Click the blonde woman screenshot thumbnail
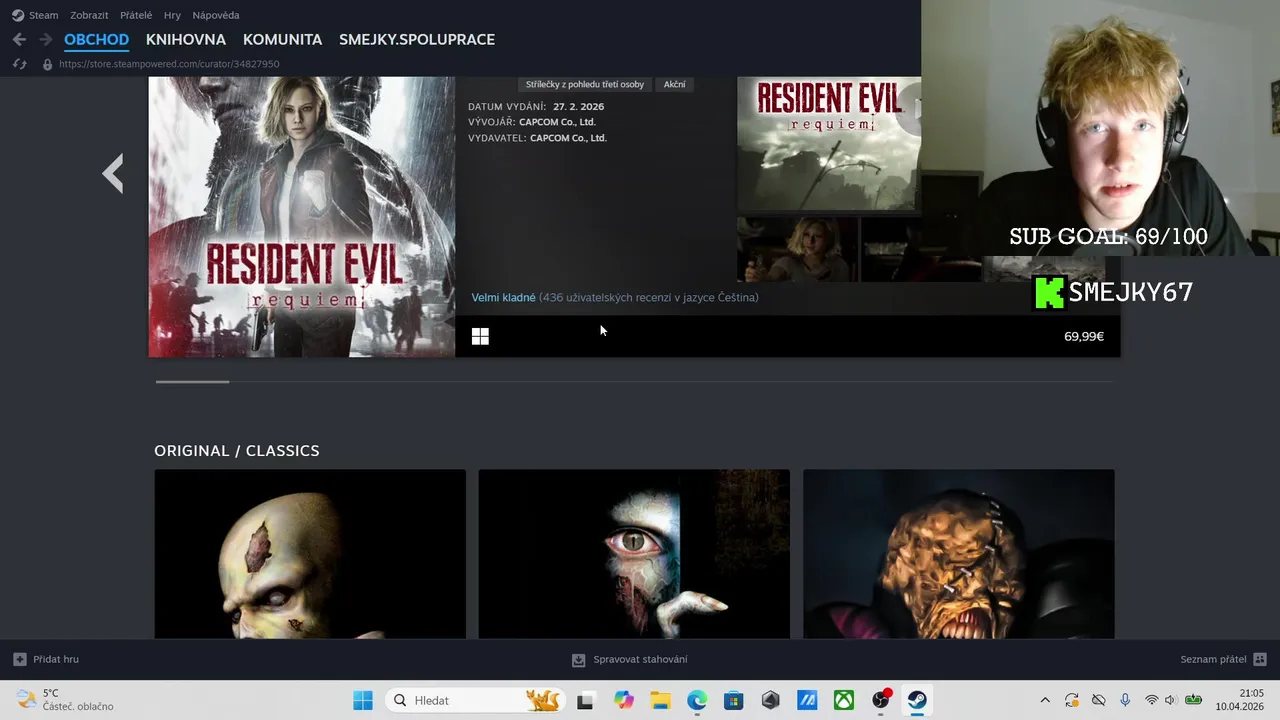Viewport: 1280px width, 720px height. point(797,250)
